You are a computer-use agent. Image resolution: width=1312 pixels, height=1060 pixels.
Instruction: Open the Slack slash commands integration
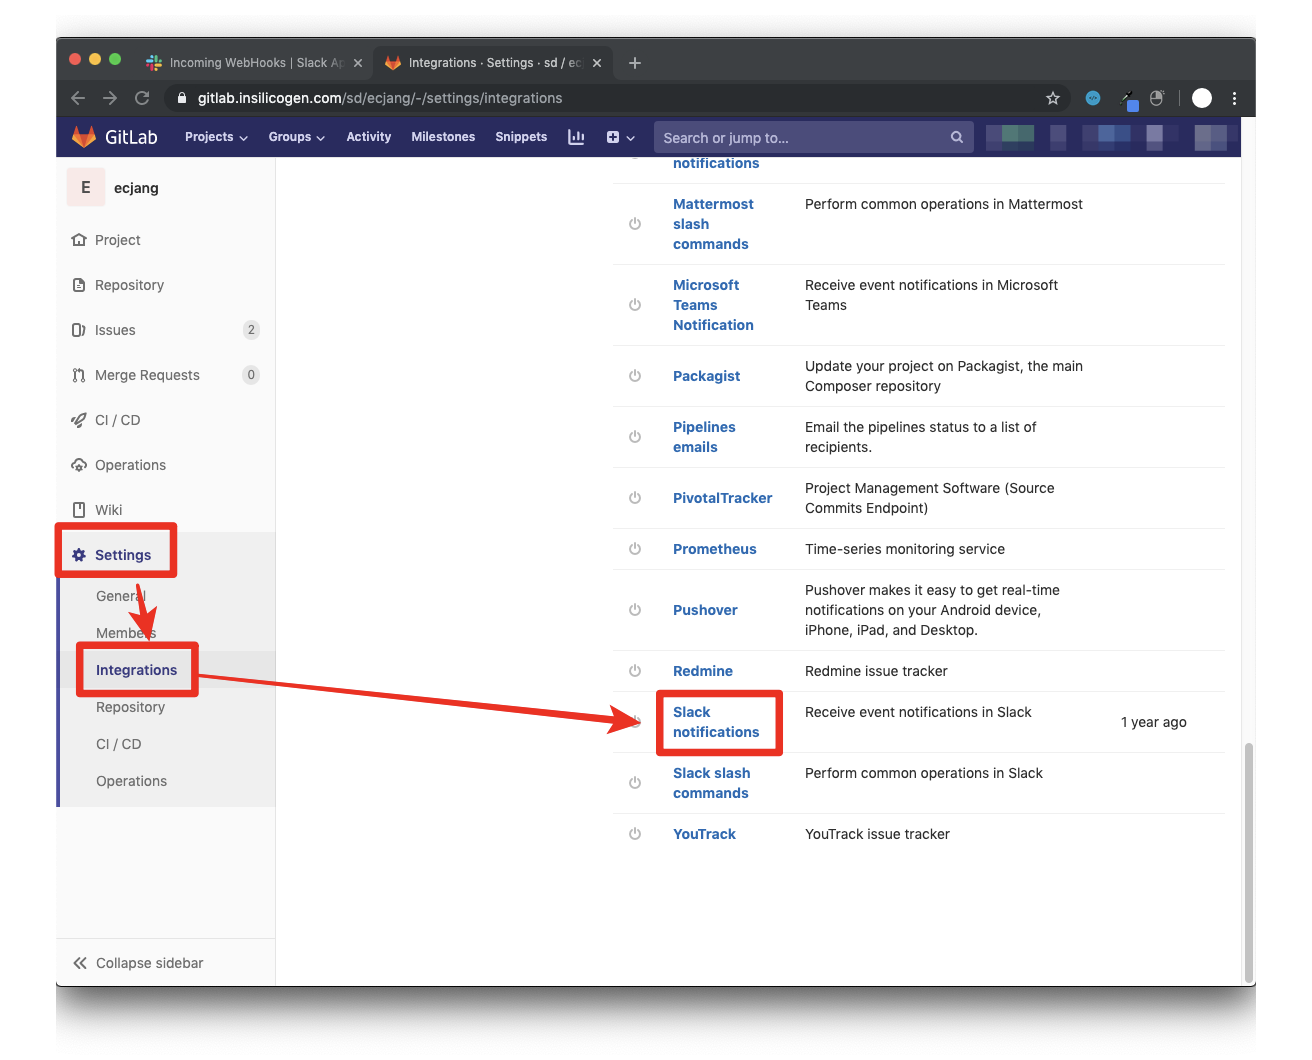click(711, 783)
